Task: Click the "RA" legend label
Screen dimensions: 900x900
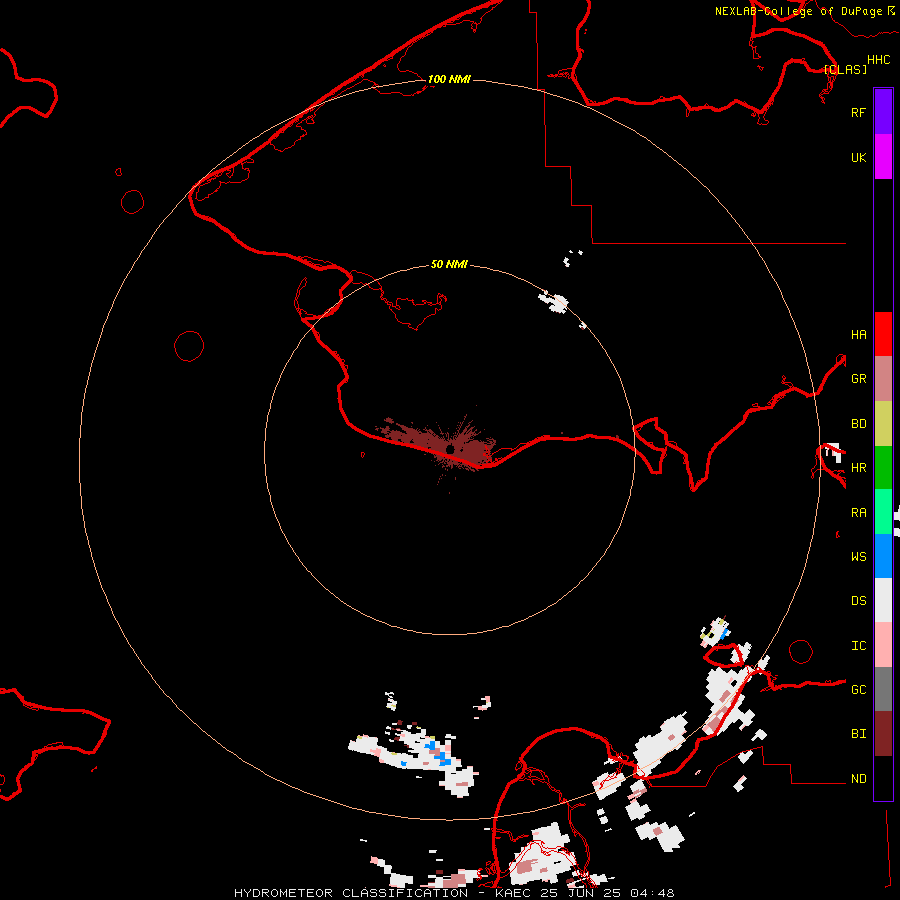Action: pyautogui.click(x=858, y=513)
